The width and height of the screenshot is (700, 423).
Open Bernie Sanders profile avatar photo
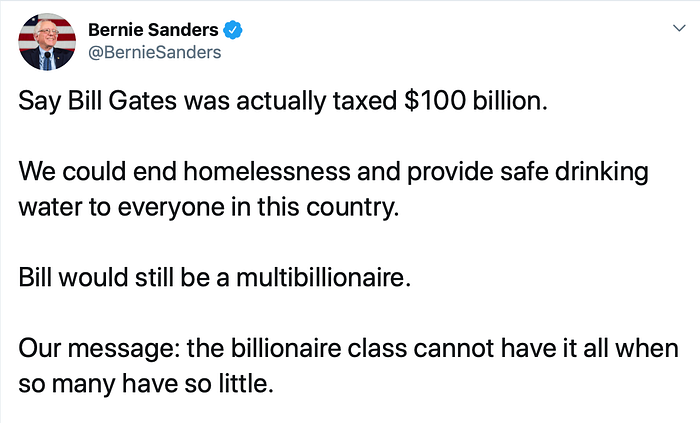(47, 41)
